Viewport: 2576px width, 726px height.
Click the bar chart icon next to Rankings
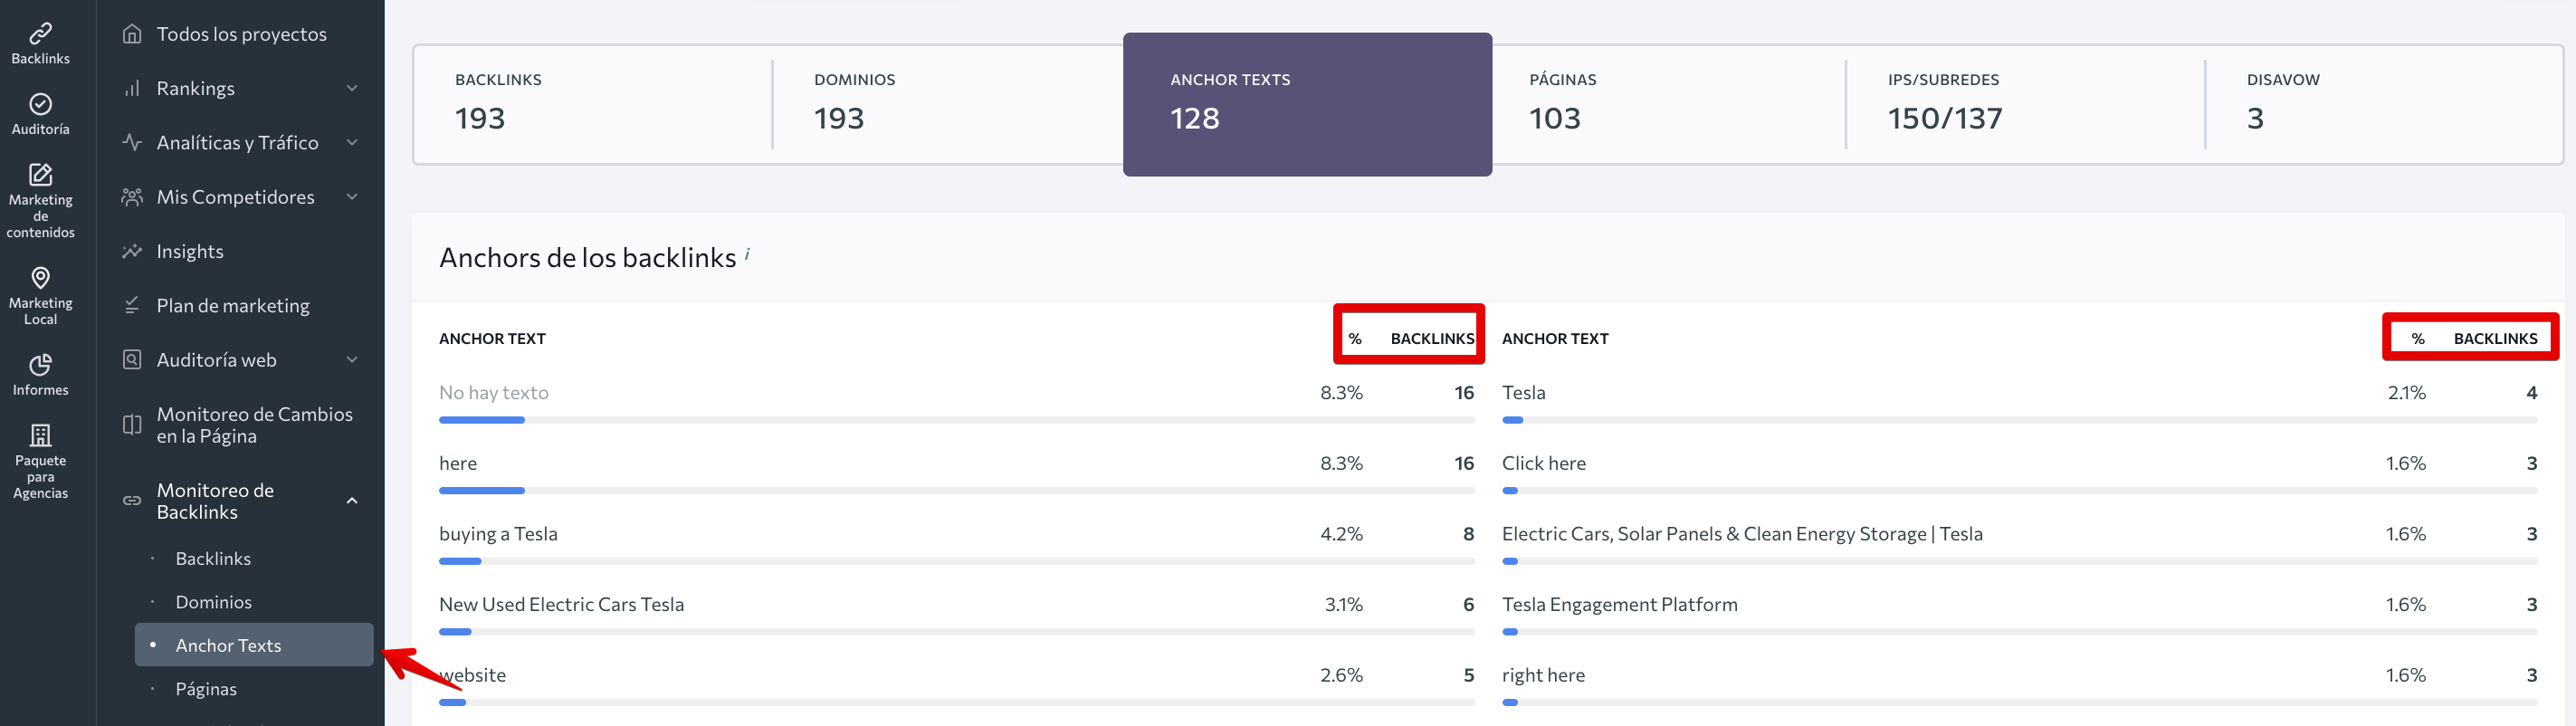coord(132,88)
